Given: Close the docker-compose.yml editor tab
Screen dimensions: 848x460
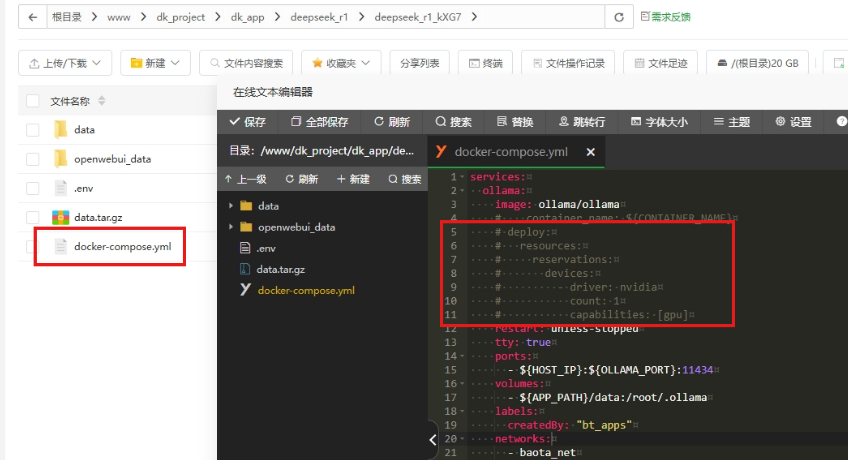Looking at the screenshot, I should [x=591, y=152].
